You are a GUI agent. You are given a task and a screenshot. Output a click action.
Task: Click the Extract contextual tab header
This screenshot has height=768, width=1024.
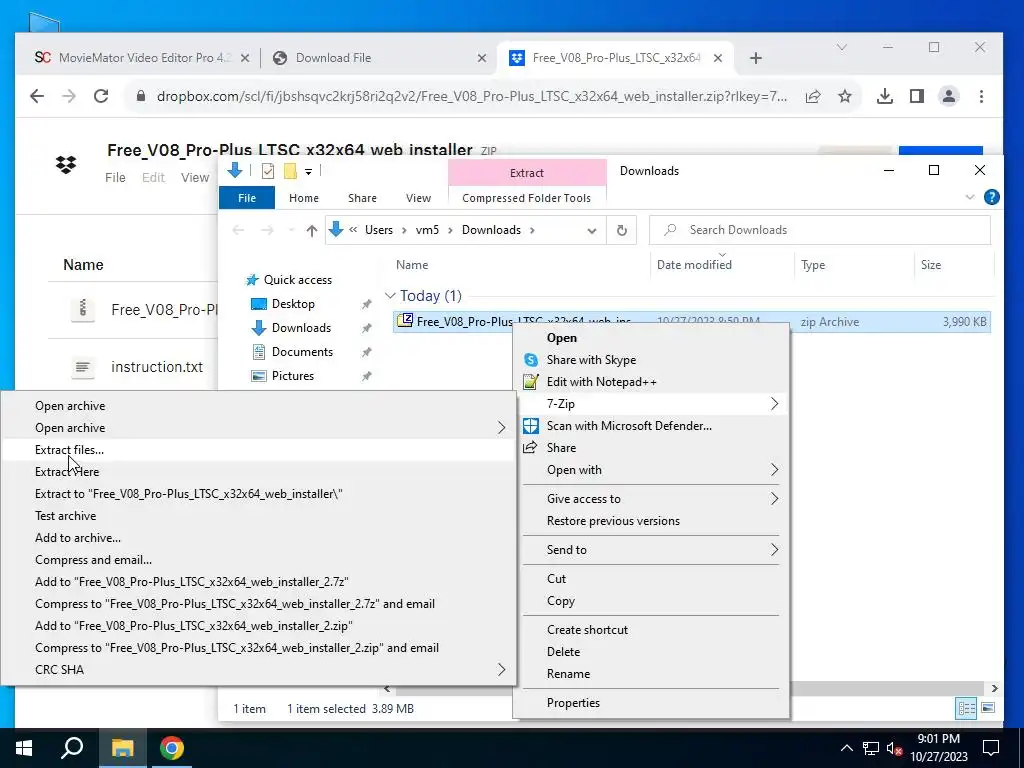pyautogui.click(x=527, y=172)
